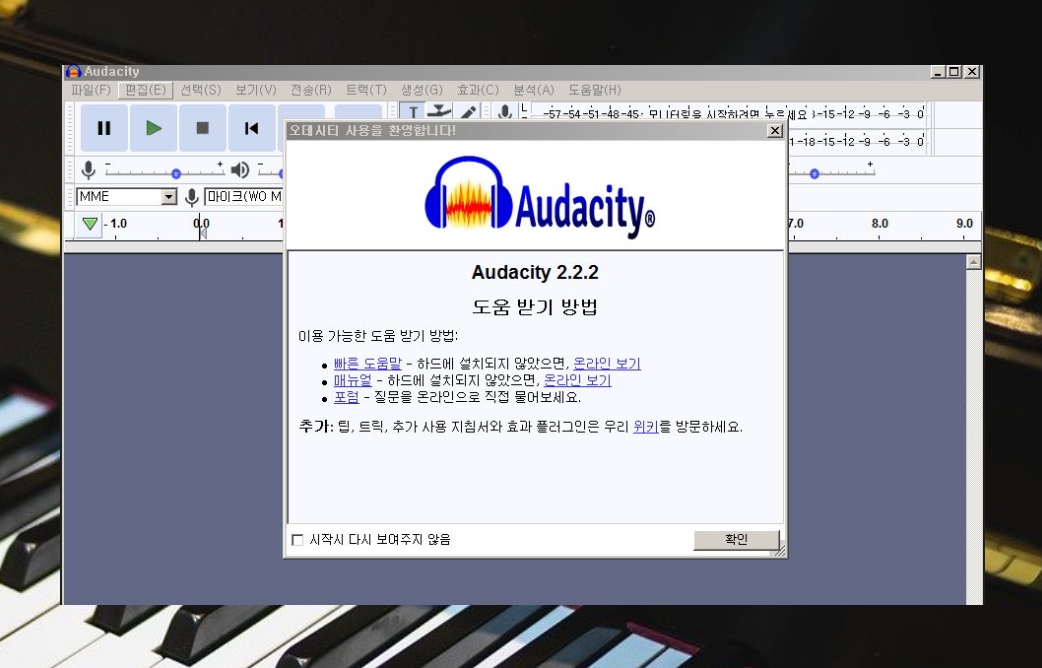Enable '시작시 다시 보여주지 않음' checkbox
Viewport: 1042px width, 668px height.
(298, 540)
